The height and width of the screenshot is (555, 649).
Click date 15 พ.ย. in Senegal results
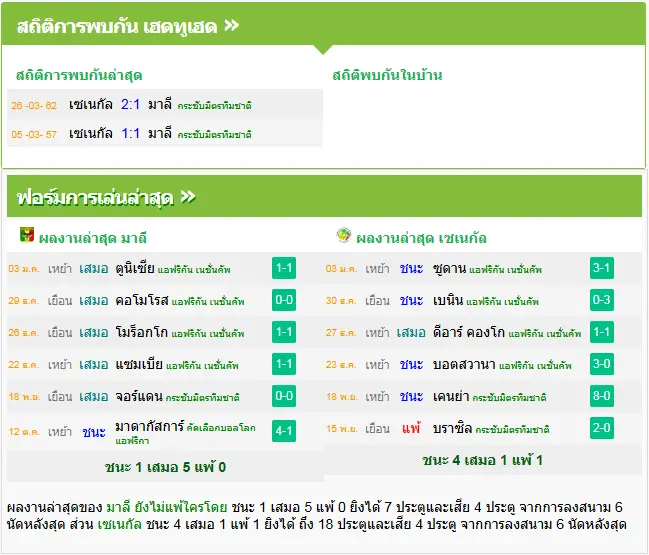coord(341,428)
